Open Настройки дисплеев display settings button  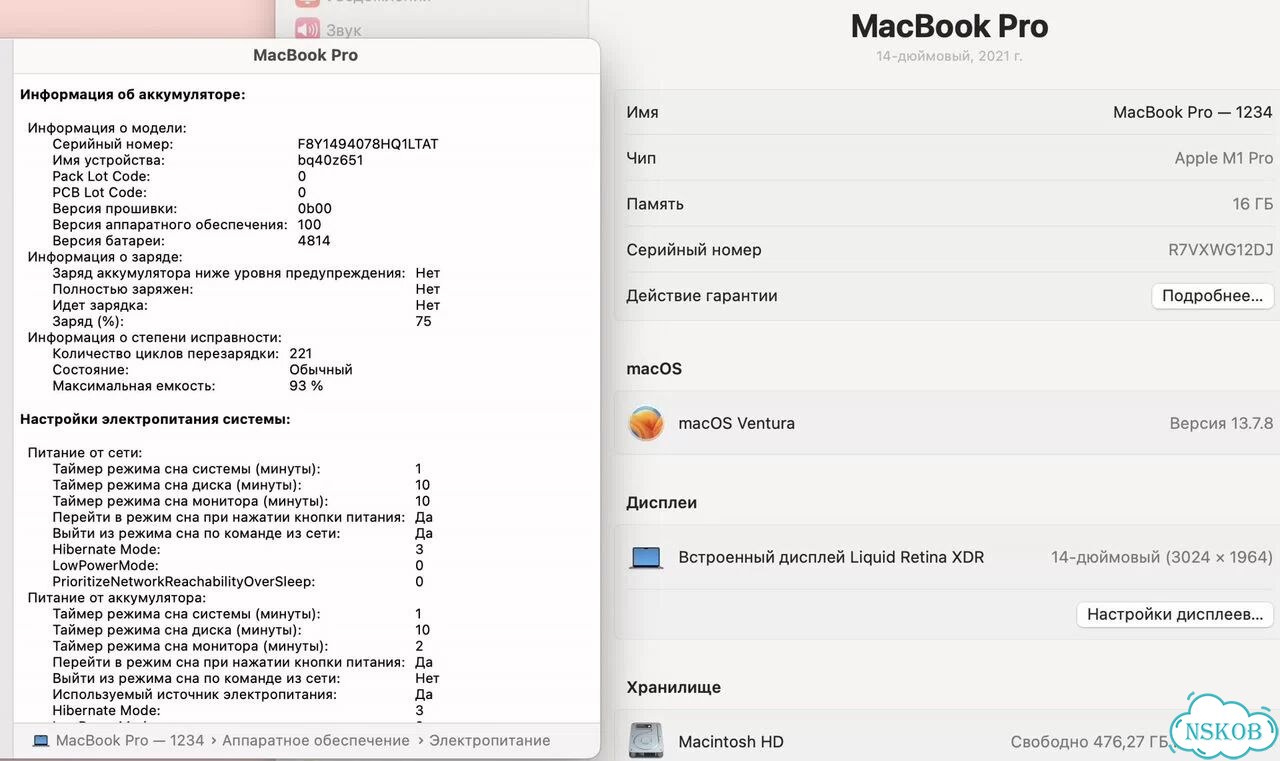point(1175,614)
